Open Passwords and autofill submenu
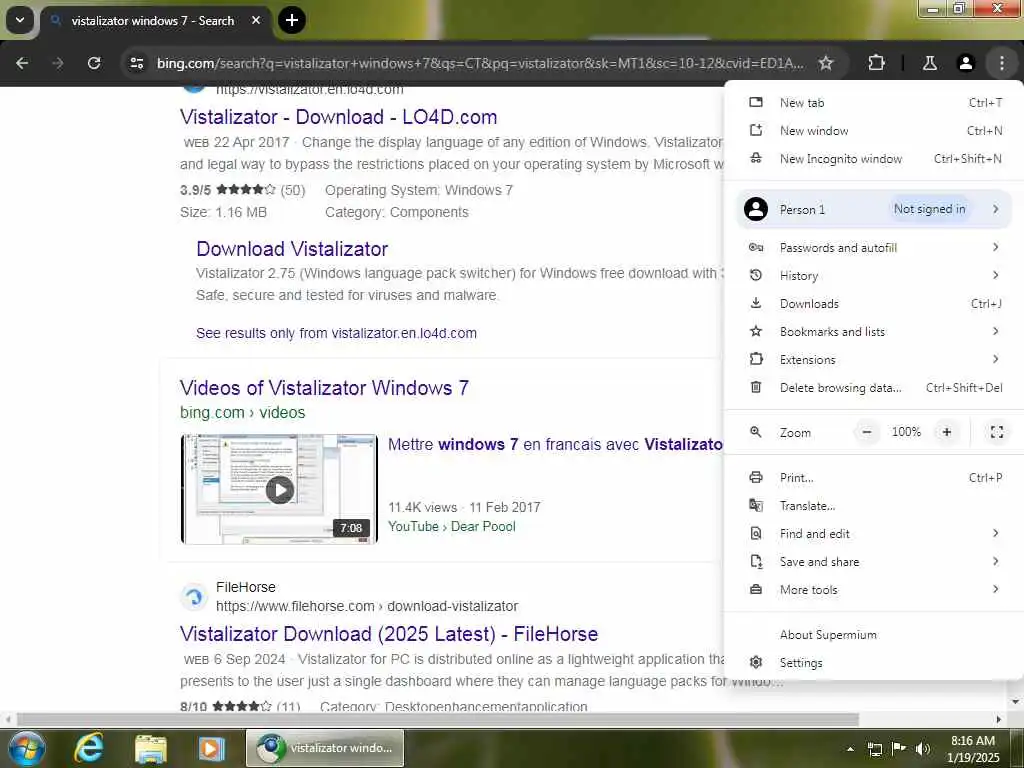 tap(874, 248)
